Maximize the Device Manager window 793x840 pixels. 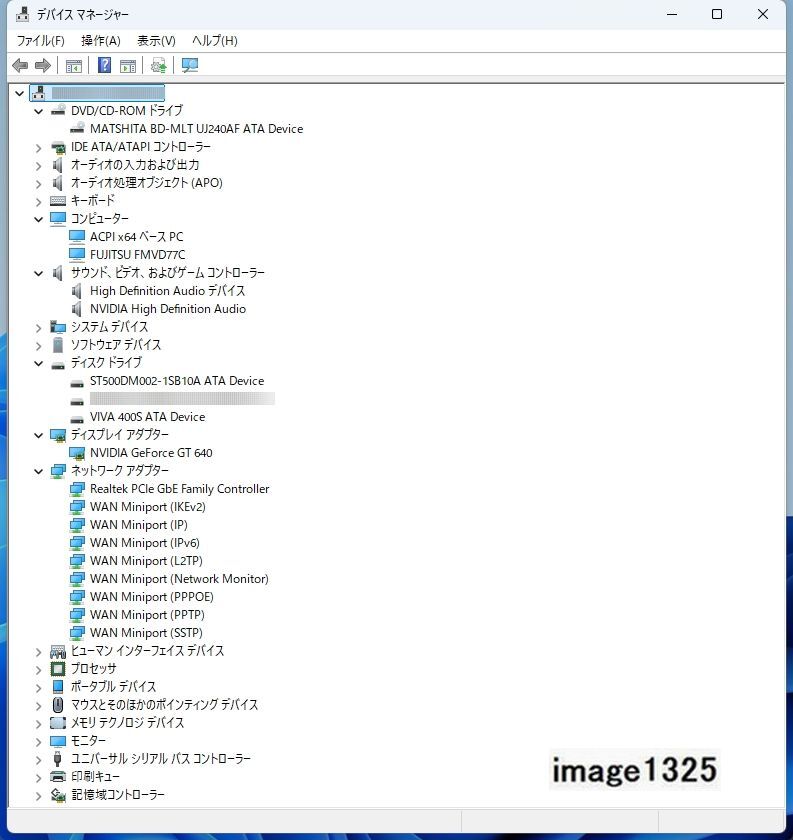pos(717,14)
